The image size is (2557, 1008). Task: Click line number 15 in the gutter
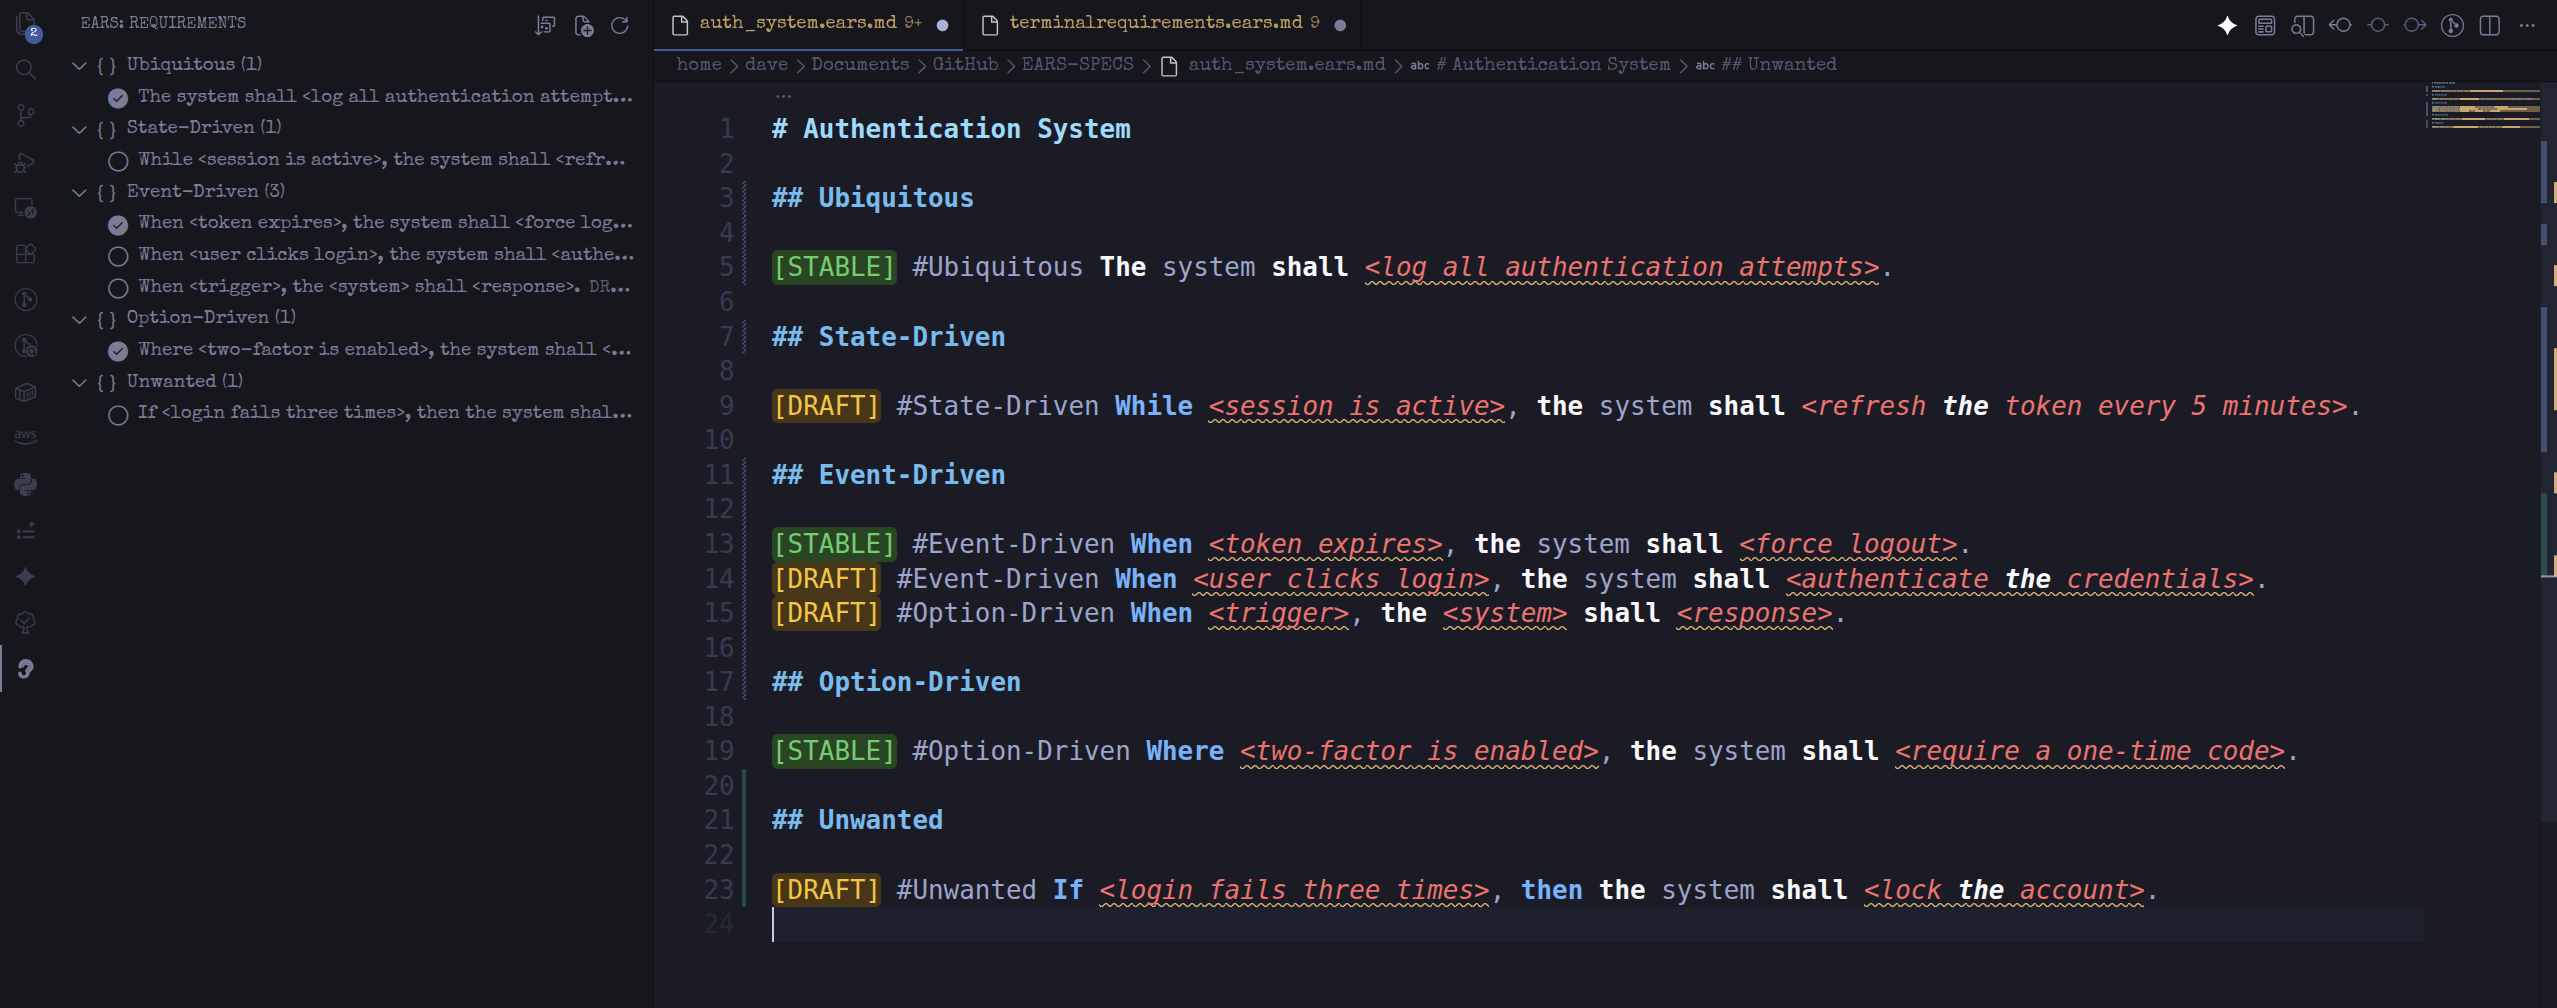coord(719,613)
